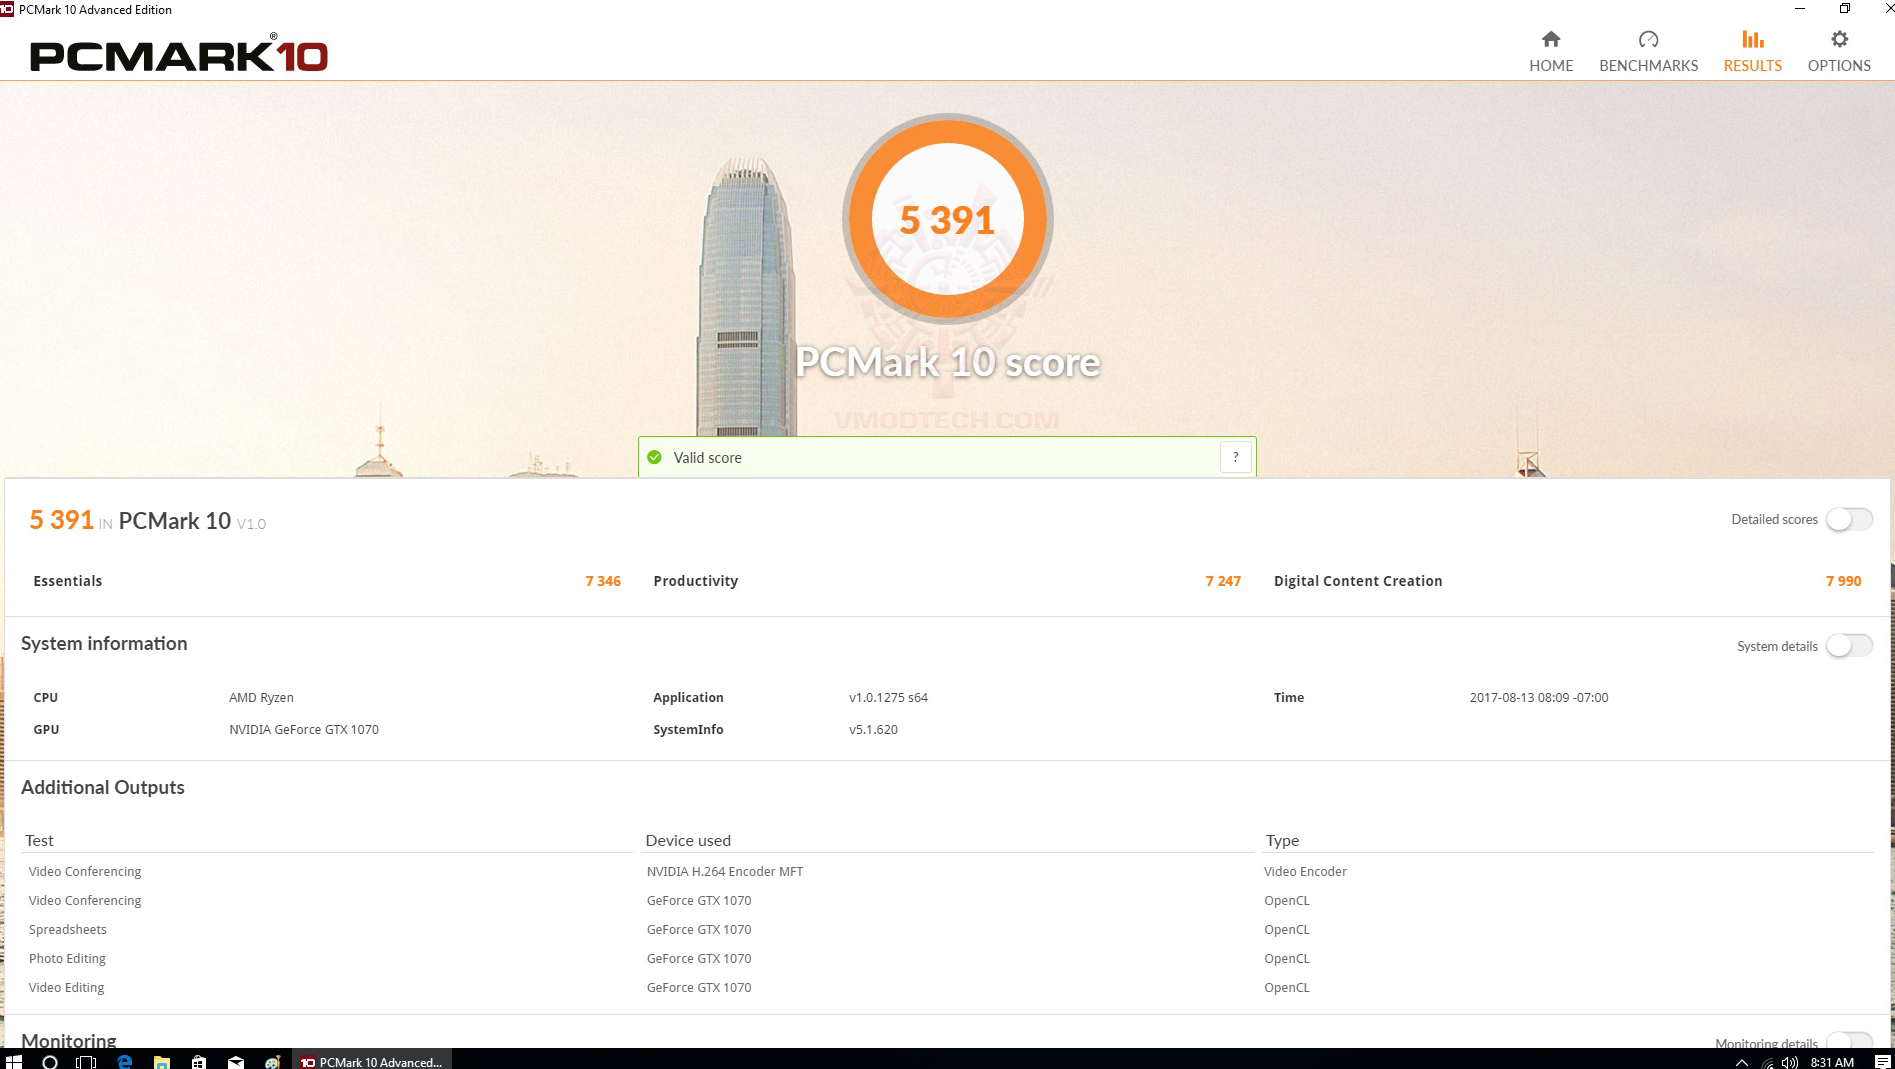Screen dimensions: 1895x1069
Task: Show hidden system tray icons
Action: [x=1742, y=1062]
